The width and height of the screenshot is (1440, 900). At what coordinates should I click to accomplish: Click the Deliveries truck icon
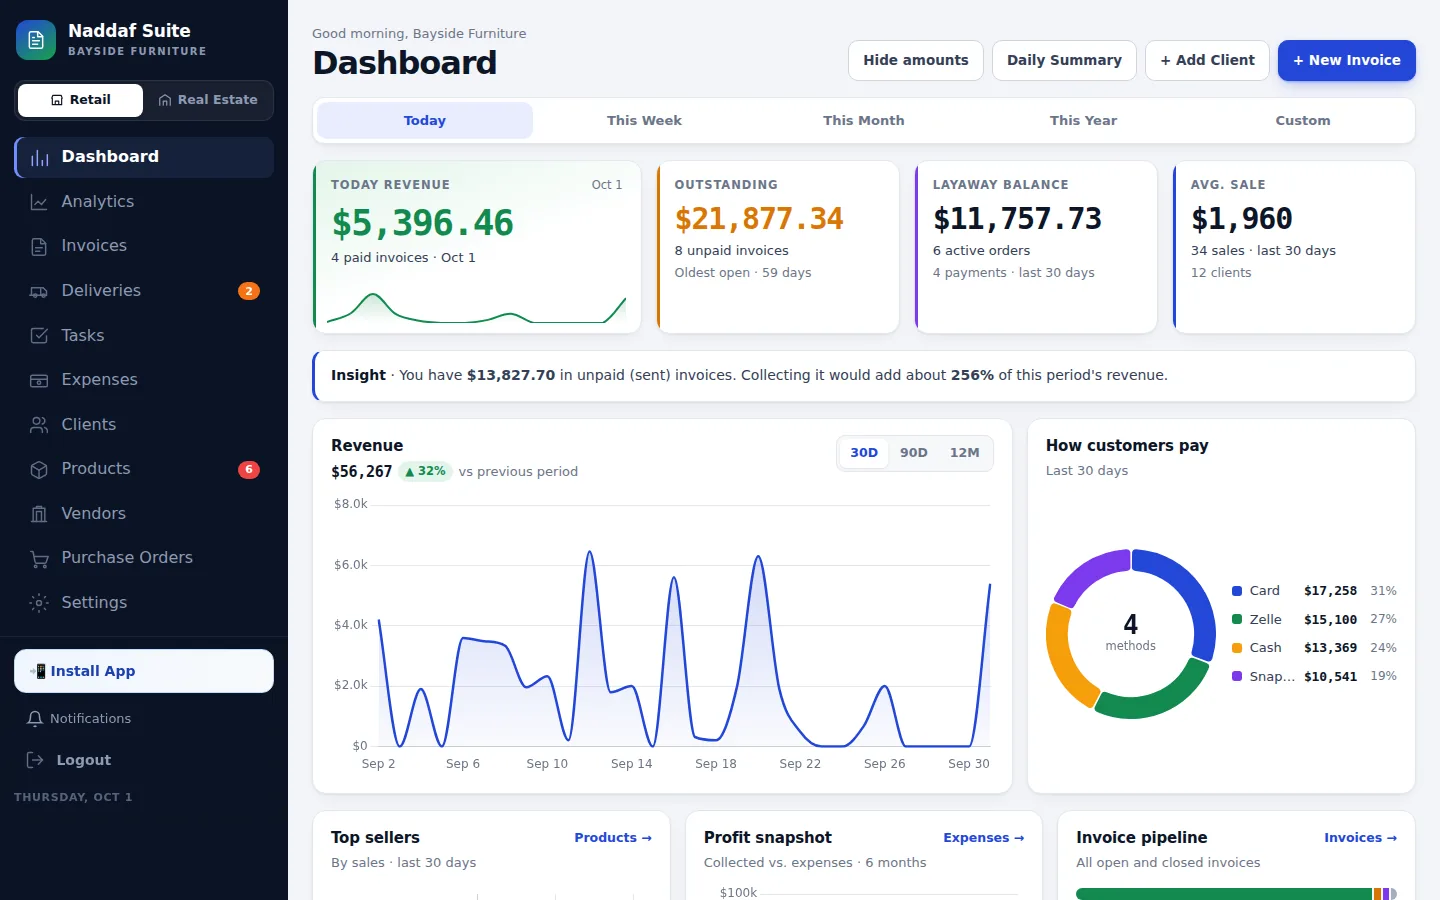pos(39,291)
